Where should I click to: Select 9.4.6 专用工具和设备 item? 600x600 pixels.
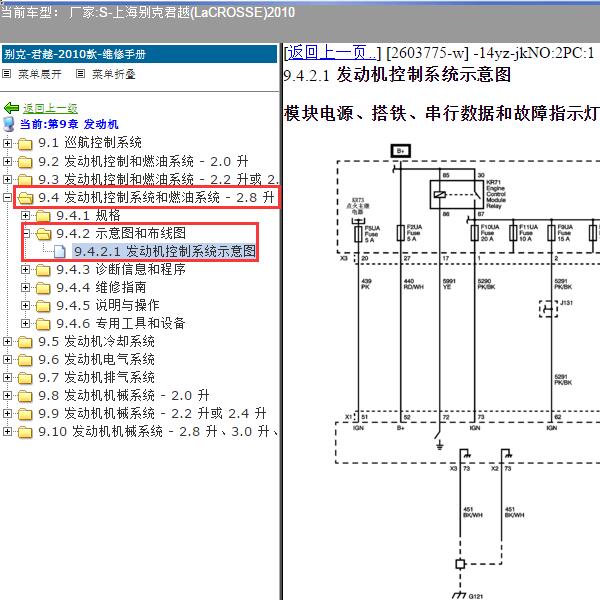point(121,323)
